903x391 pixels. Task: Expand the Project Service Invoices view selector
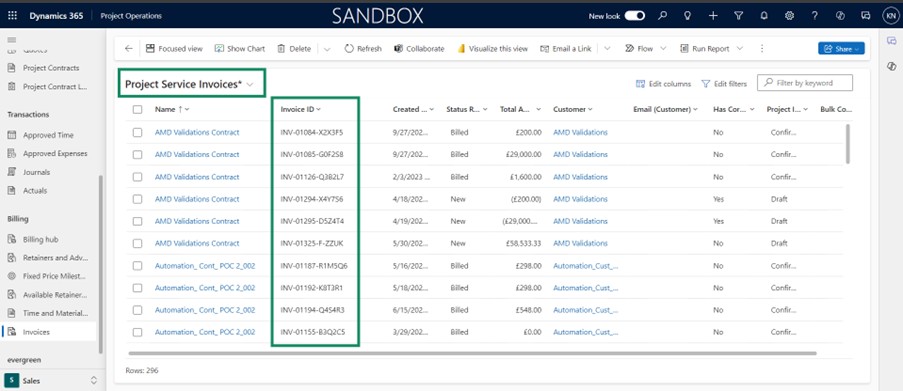[251, 84]
